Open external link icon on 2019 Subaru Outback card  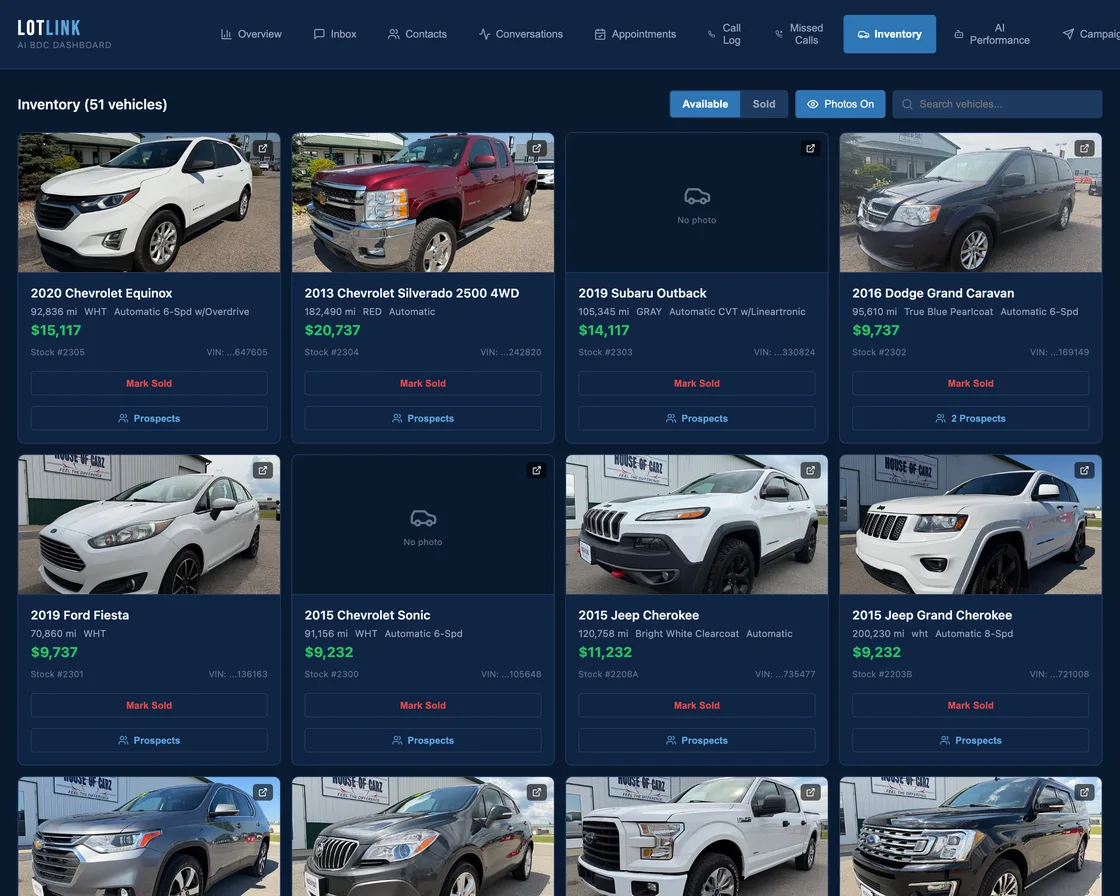coord(810,149)
